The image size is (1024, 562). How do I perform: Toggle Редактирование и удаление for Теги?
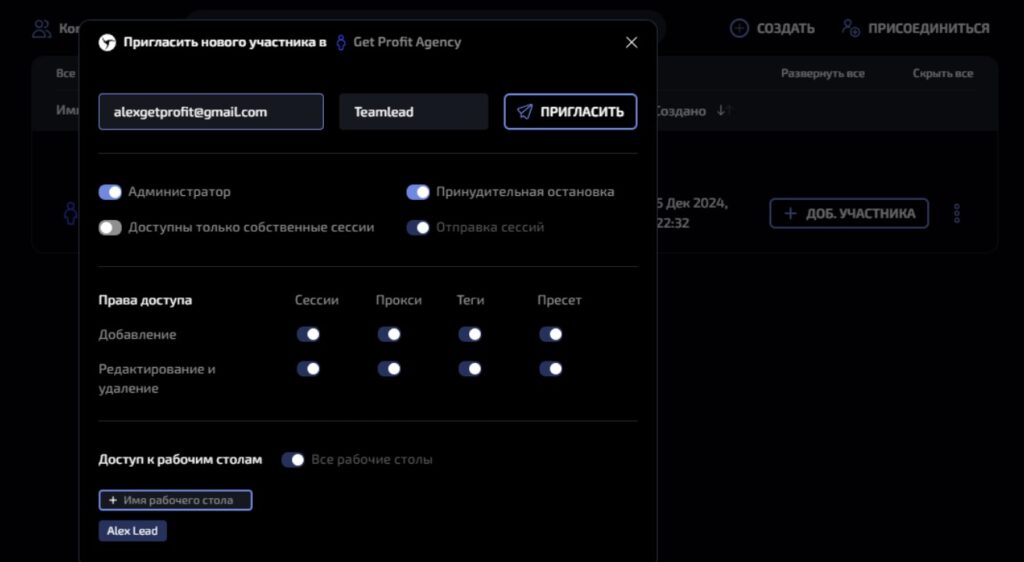[x=470, y=369]
